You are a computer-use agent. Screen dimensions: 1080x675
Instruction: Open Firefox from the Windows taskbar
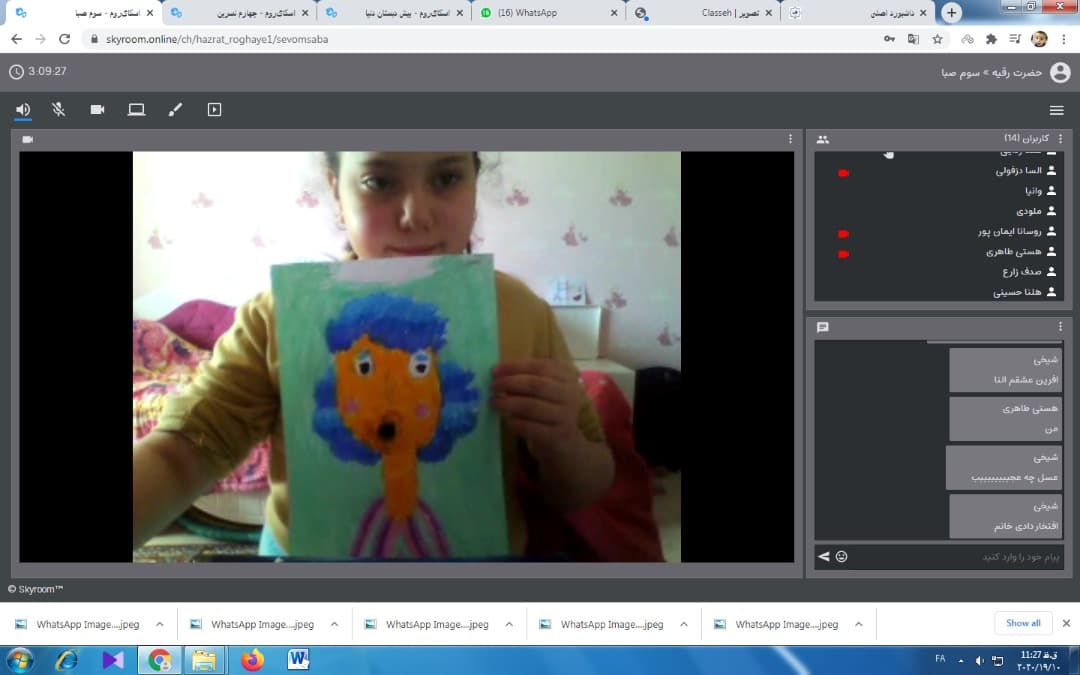tap(252, 660)
